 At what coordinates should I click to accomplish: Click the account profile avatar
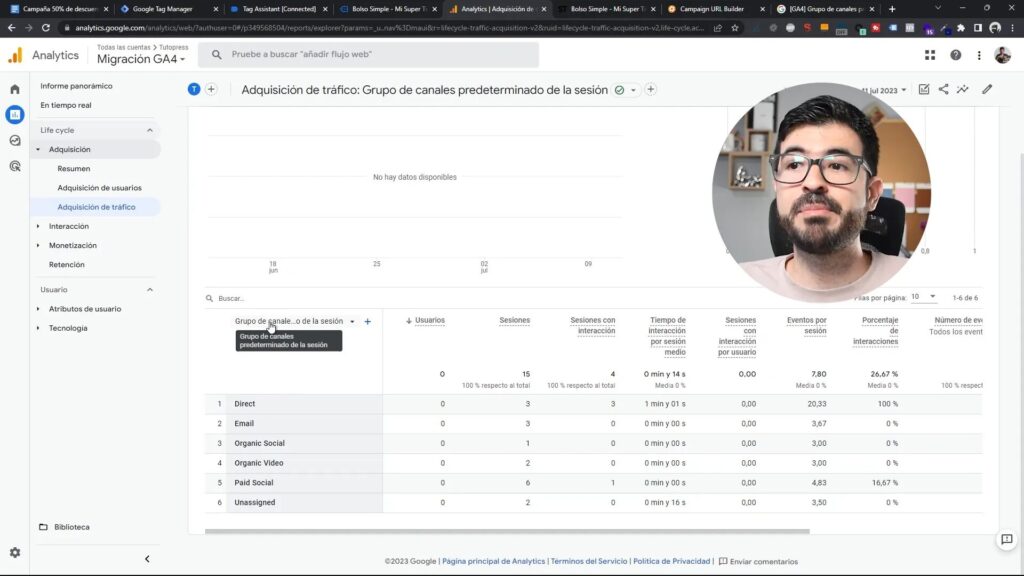(x=1002, y=56)
